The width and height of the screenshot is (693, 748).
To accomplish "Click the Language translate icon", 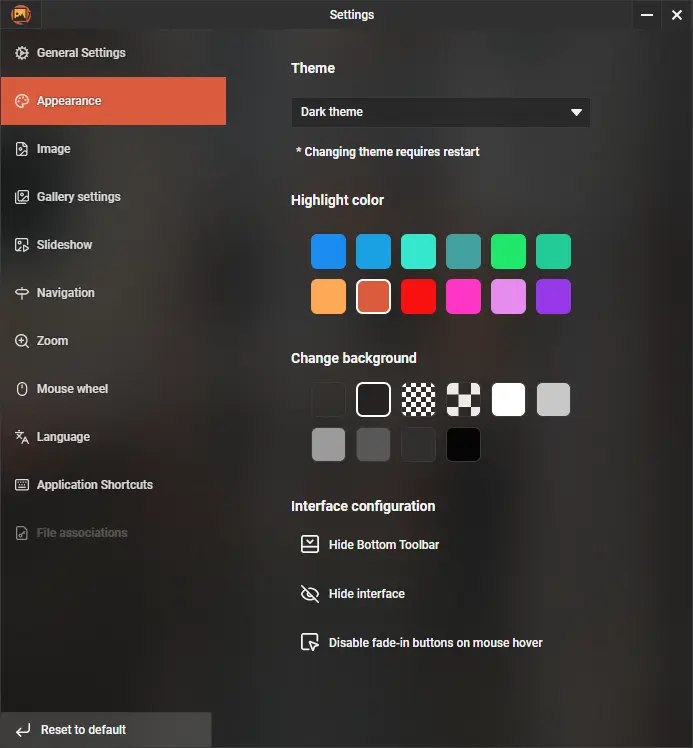I will point(22,437).
